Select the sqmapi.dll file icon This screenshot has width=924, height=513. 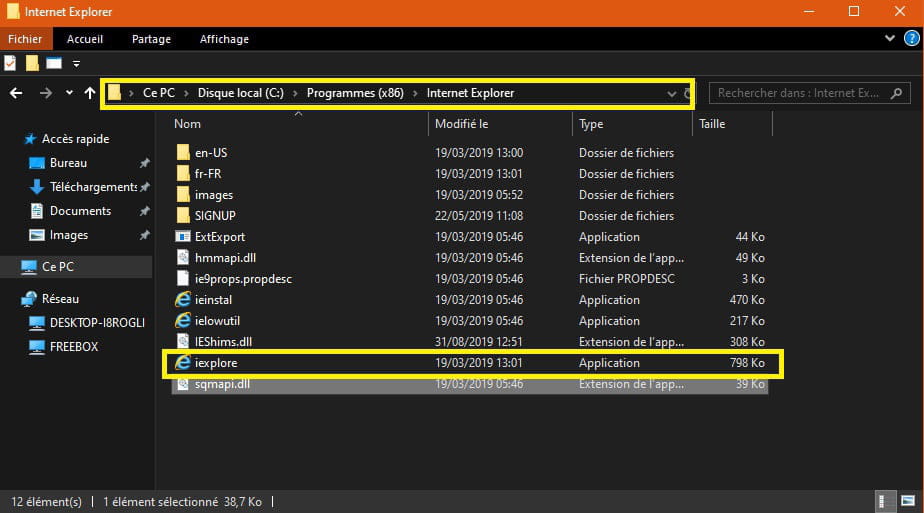(x=183, y=384)
